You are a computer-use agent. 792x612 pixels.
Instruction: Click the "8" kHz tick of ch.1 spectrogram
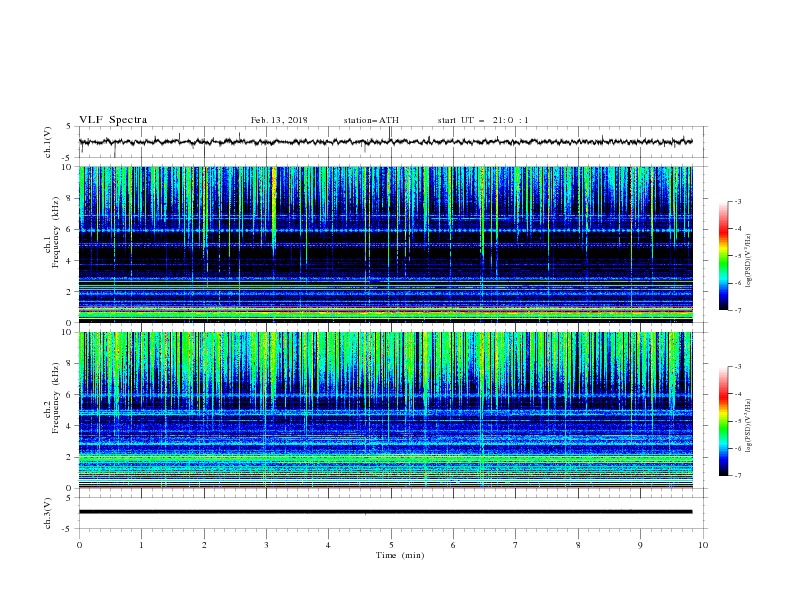69,198
